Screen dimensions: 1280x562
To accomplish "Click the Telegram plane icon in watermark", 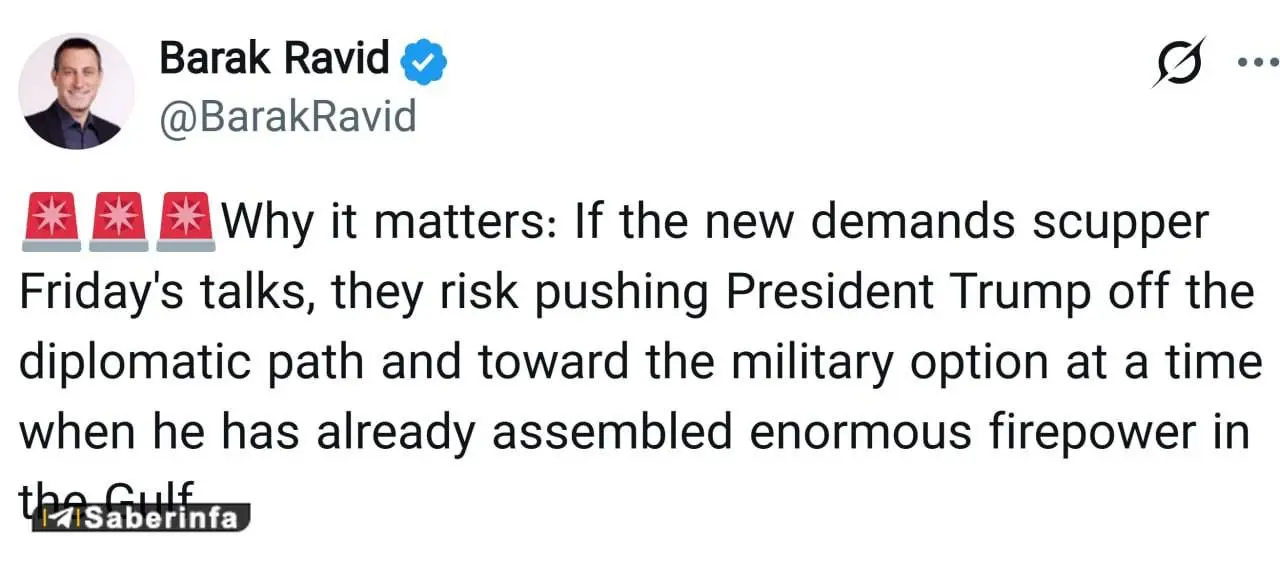I will [x=64, y=518].
